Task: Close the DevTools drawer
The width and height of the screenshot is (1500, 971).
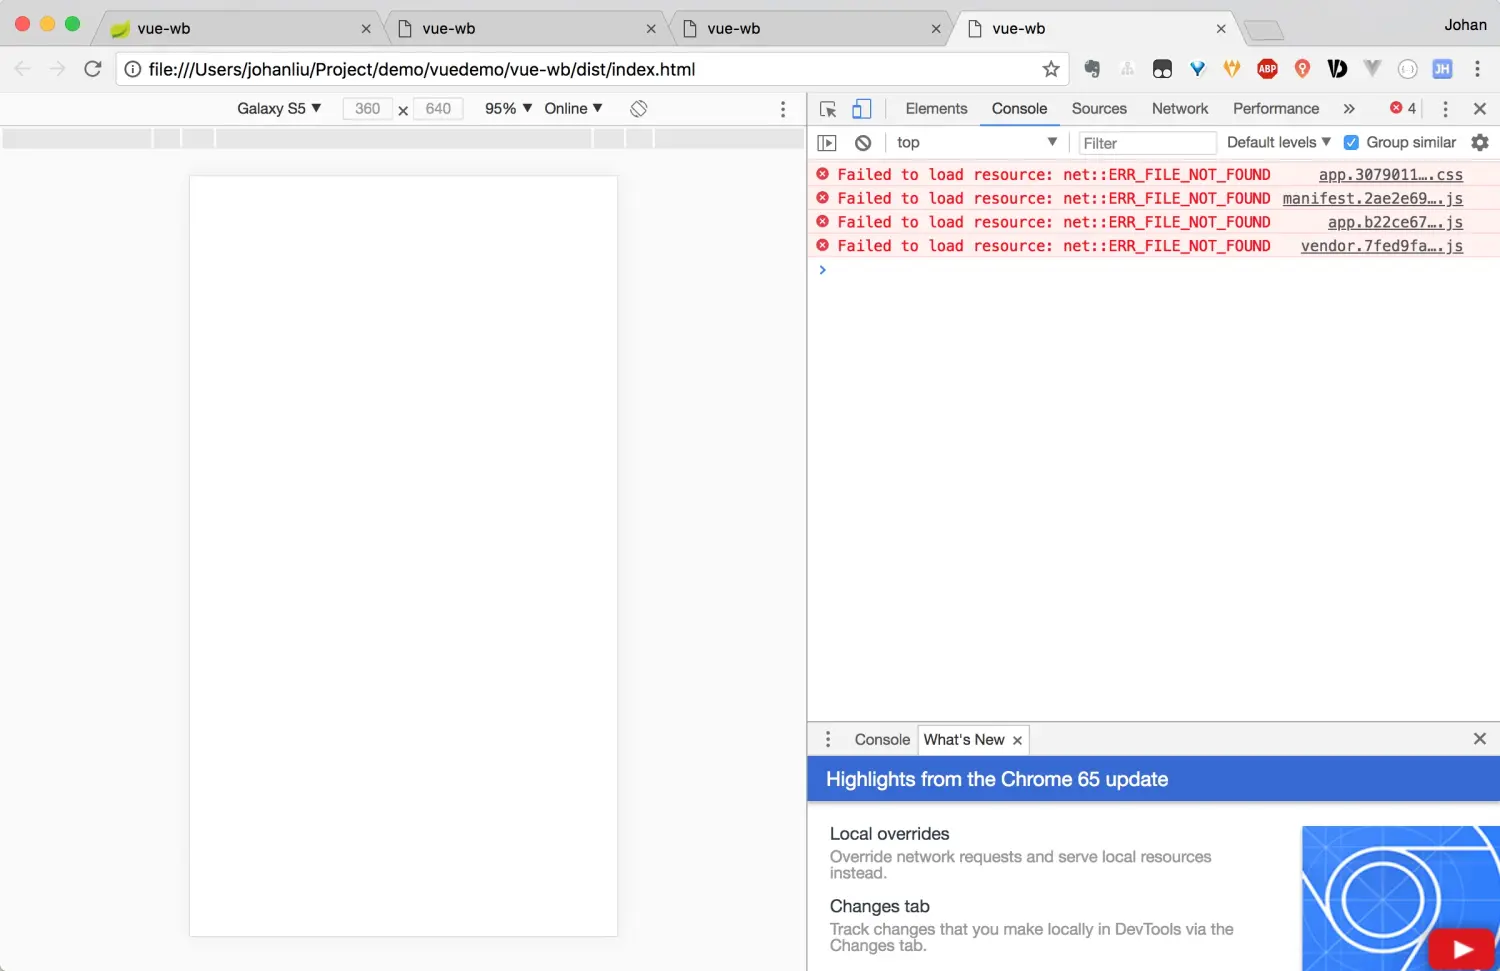Action: pos(1480,739)
